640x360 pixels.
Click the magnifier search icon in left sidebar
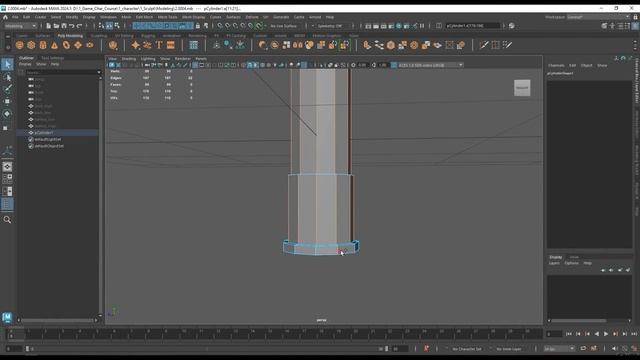click(7, 220)
